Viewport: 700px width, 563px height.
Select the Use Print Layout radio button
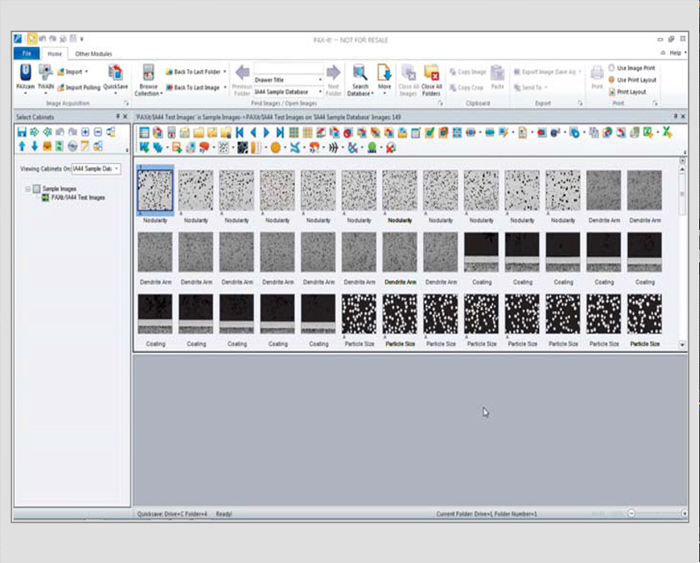pos(612,79)
